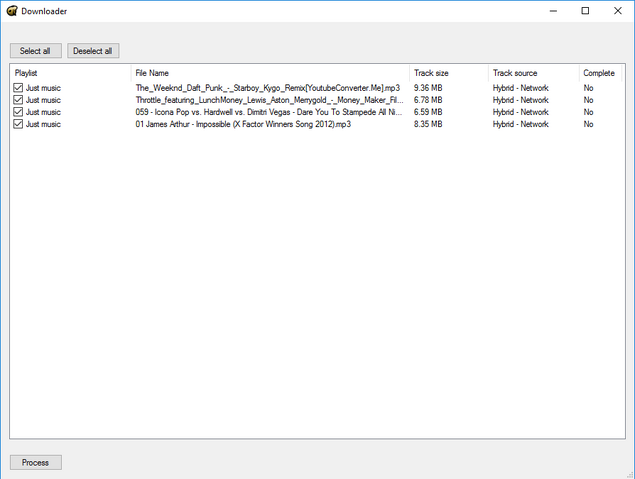Sort by the Complete column header
Image resolution: width=635 pixels, height=479 pixels.
(601, 73)
